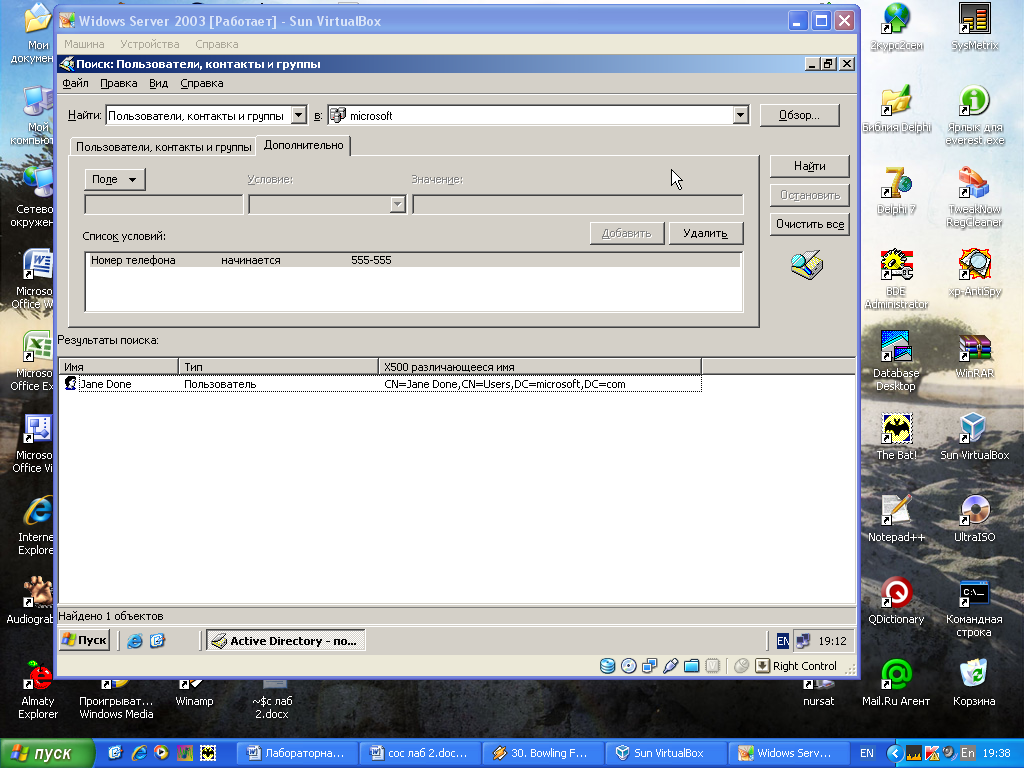
Task: Select Номер телефона condition row
Action: pyautogui.click(x=414, y=260)
